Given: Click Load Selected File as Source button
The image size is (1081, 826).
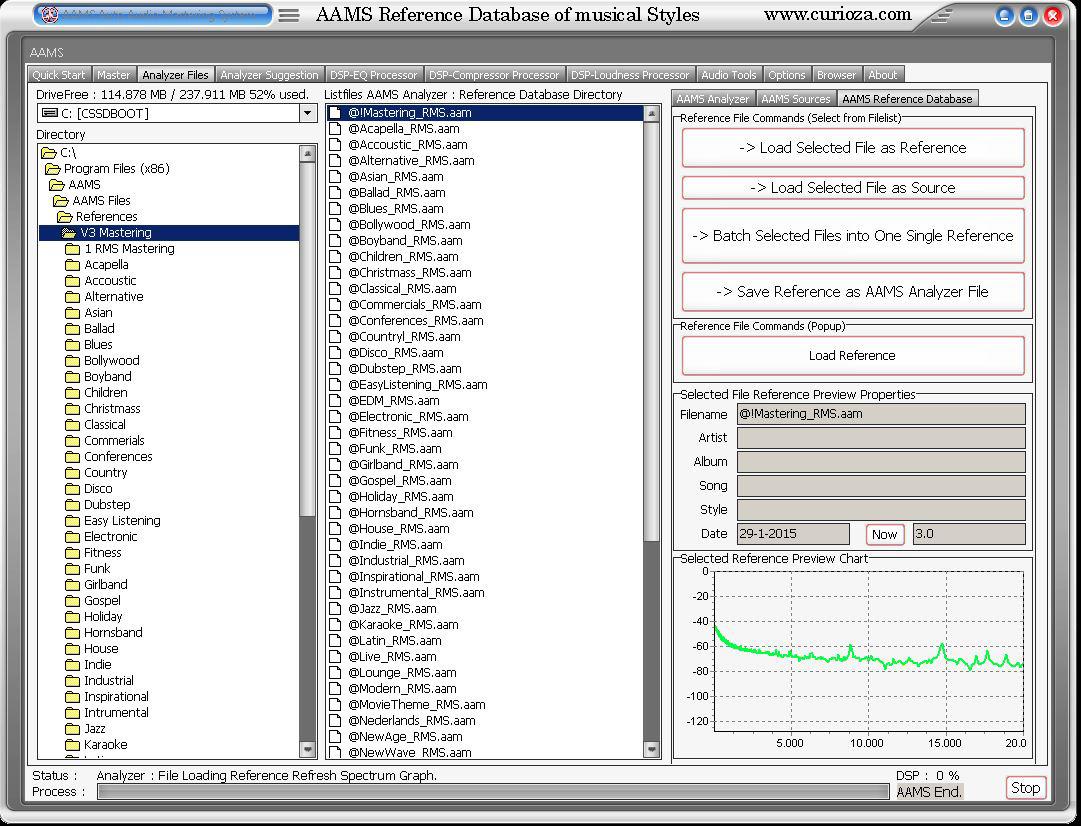Looking at the screenshot, I should click(853, 188).
